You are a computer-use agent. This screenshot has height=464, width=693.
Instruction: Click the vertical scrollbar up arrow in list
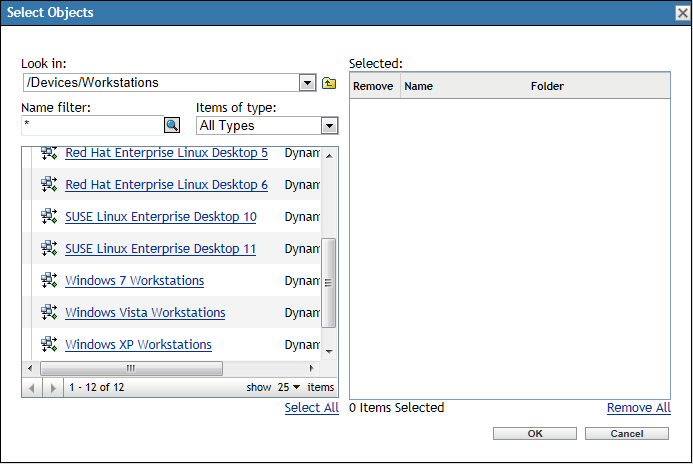pyautogui.click(x=329, y=156)
